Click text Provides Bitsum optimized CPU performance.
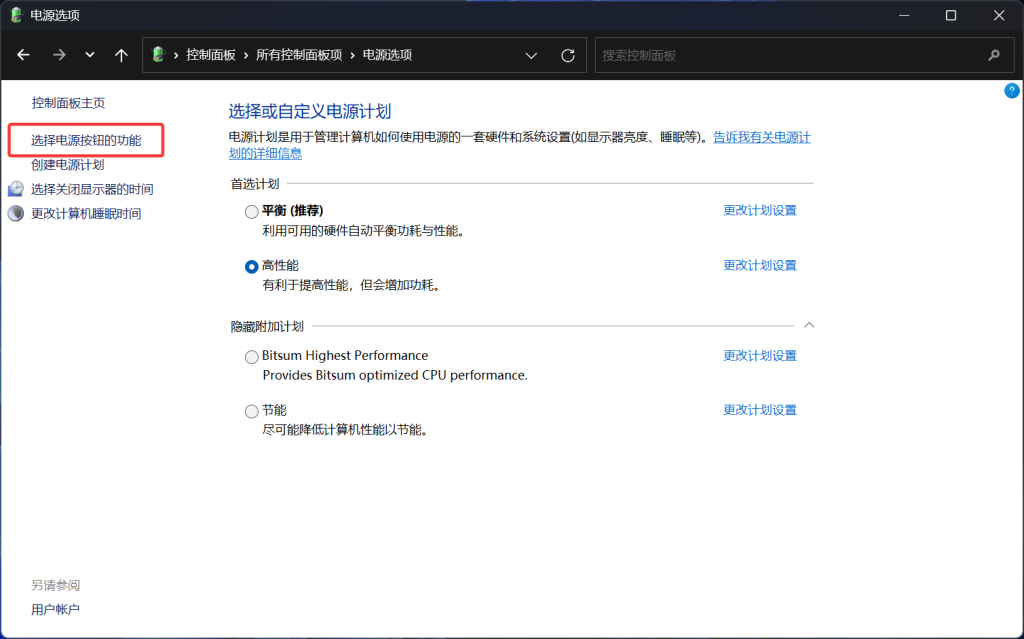 tap(394, 375)
